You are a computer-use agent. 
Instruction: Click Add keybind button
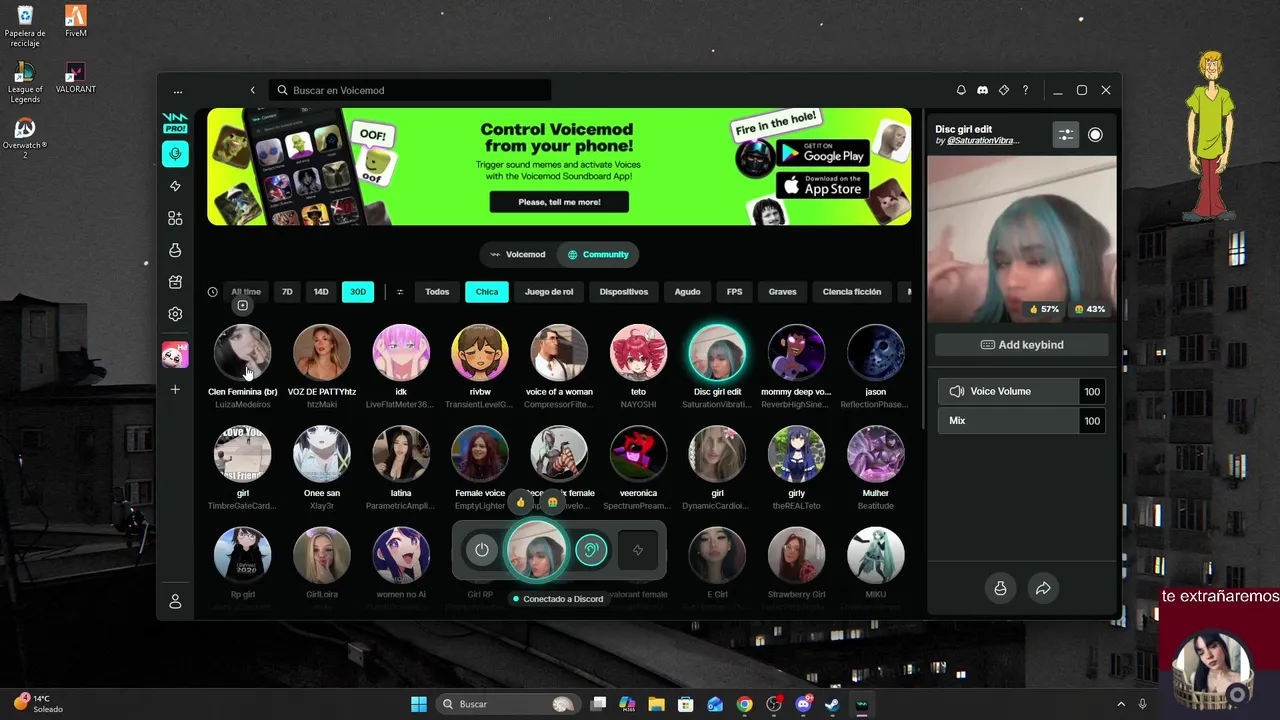click(1021, 345)
